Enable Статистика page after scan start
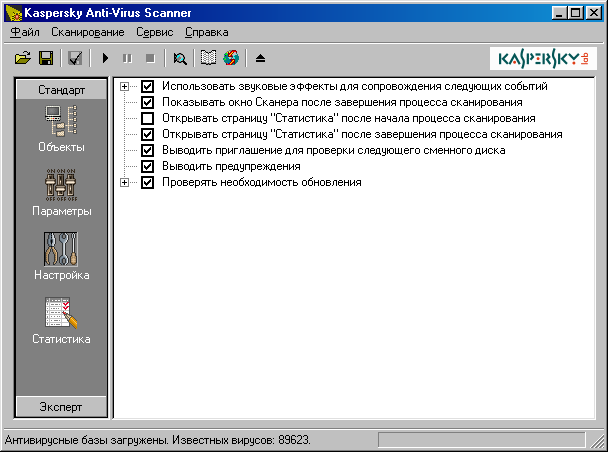This screenshot has width=608, height=452. point(147,118)
